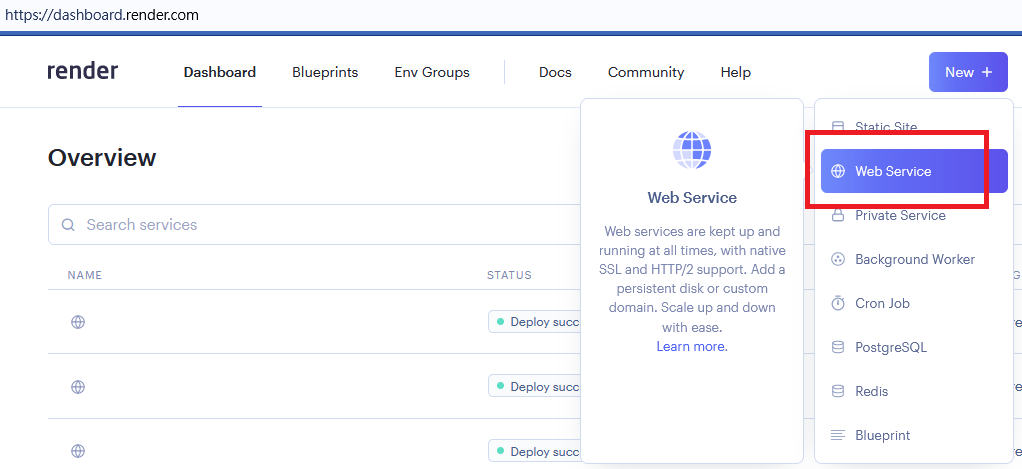
Task: Click the Background Worker icon
Action: [838, 259]
